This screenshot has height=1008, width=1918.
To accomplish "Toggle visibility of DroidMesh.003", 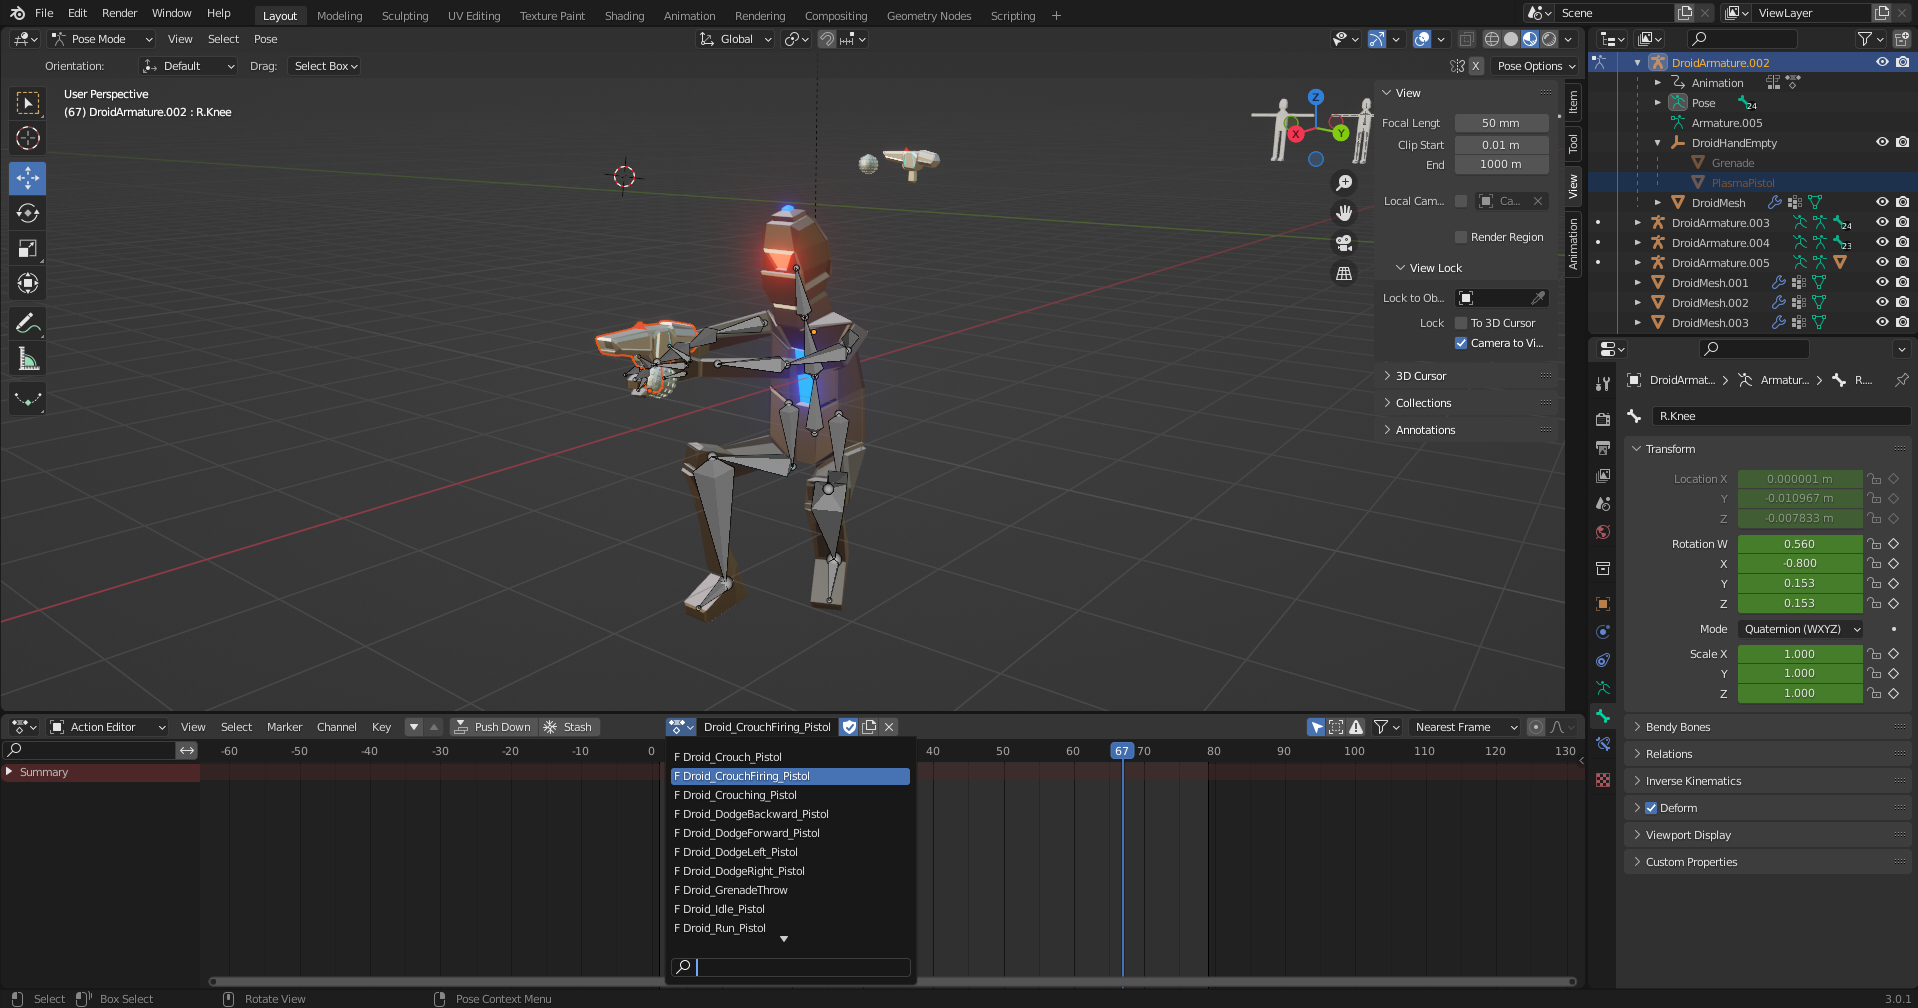I will coord(1882,323).
